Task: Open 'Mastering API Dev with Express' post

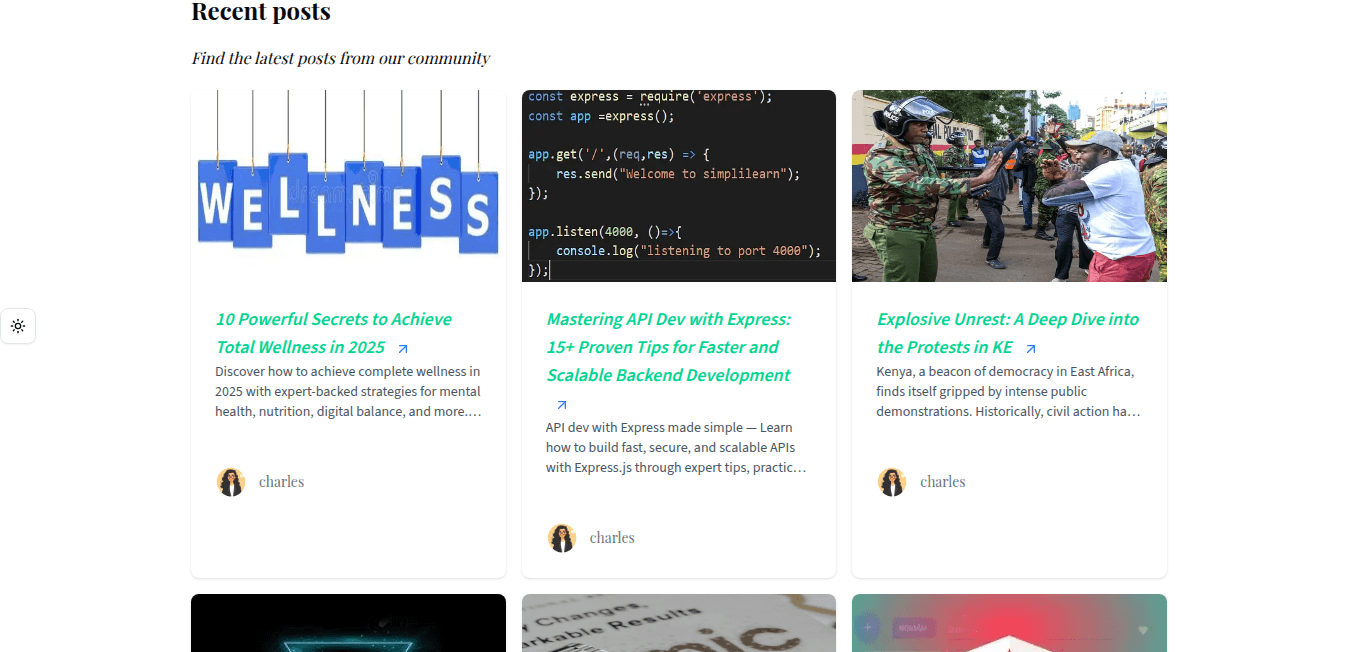Action: (x=668, y=347)
